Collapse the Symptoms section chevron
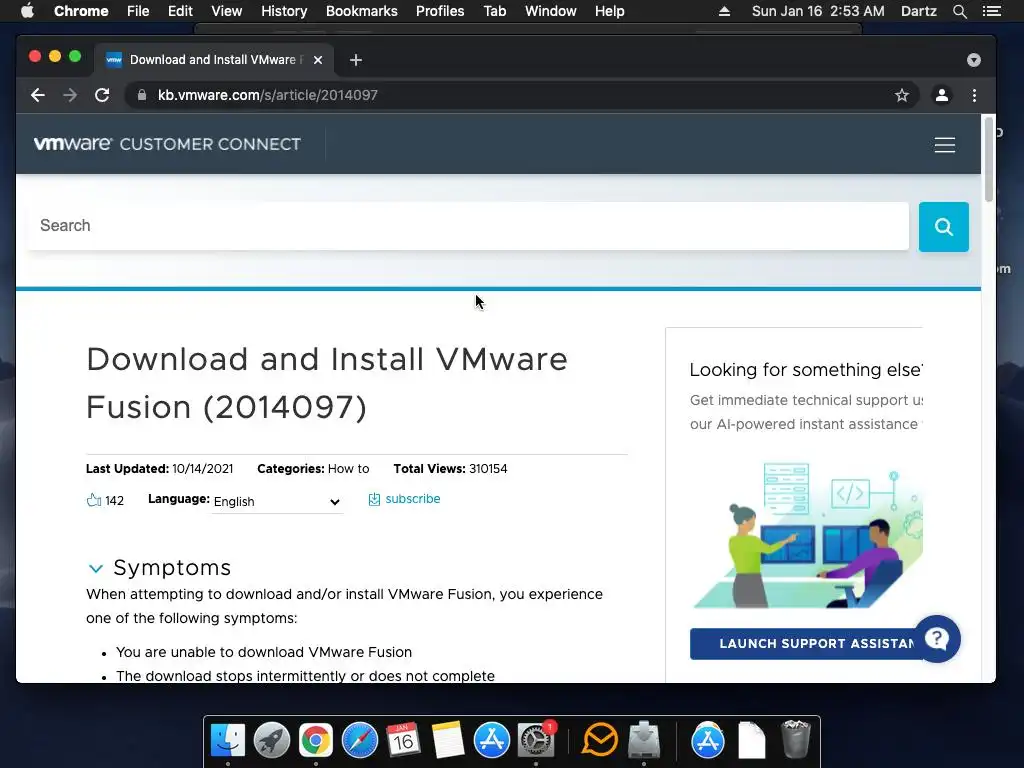The width and height of the screenshot is (1024, 768). (96, 568)
